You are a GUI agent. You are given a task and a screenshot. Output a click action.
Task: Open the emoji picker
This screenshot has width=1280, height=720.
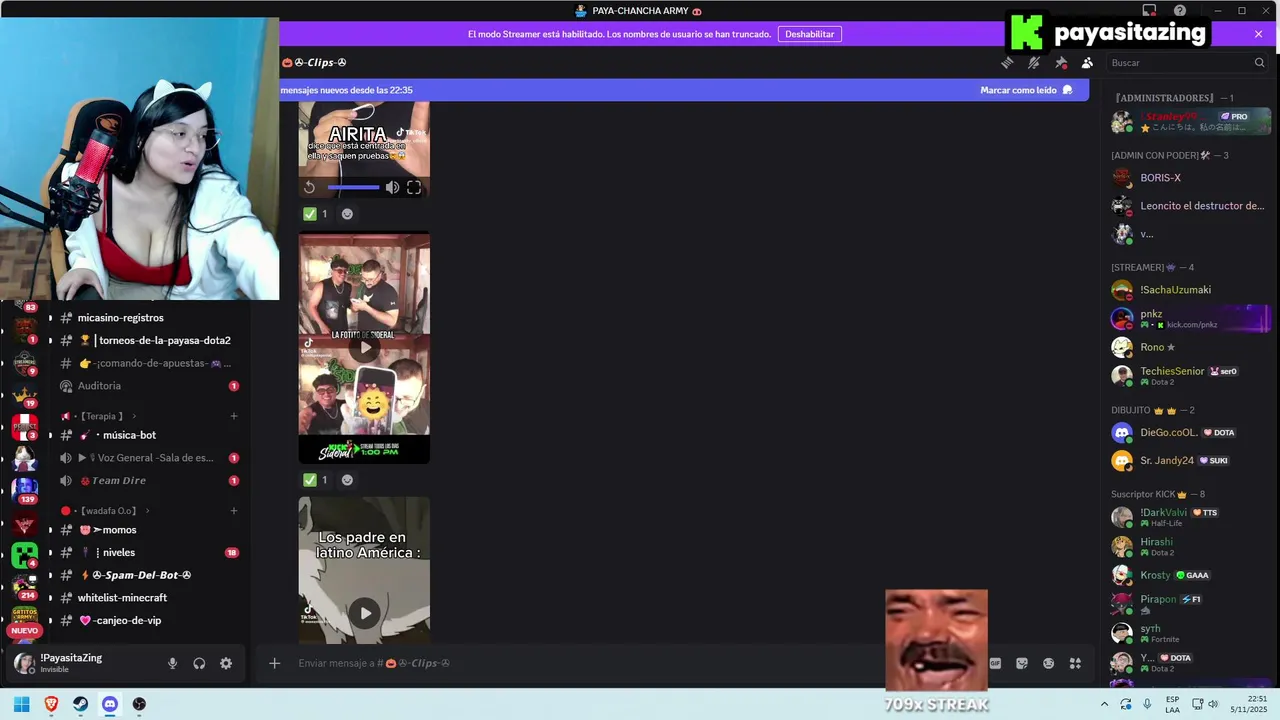[1048, 663]
